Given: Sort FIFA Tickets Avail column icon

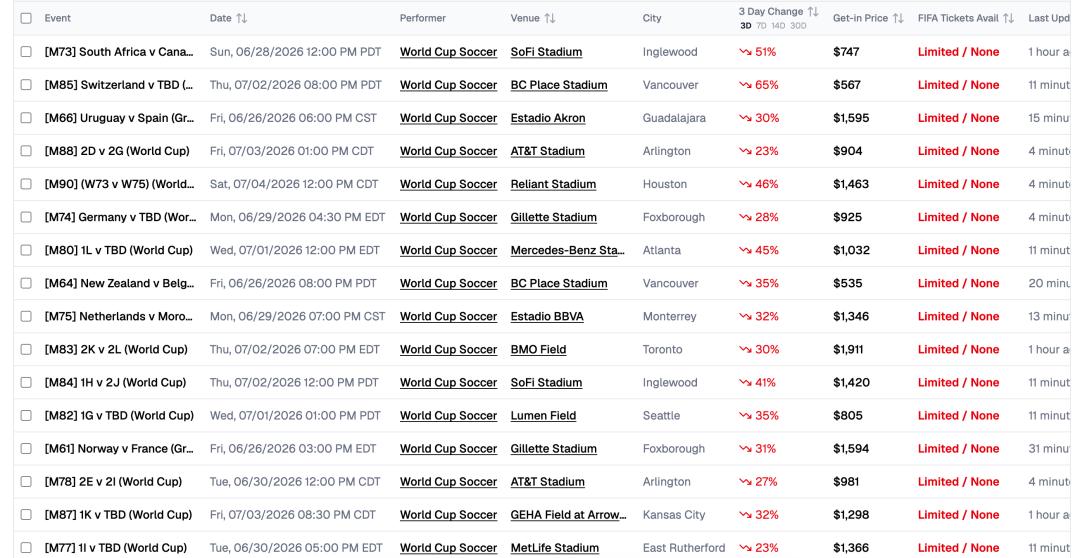Looking at the screenshot, I should click(1008, 19).
